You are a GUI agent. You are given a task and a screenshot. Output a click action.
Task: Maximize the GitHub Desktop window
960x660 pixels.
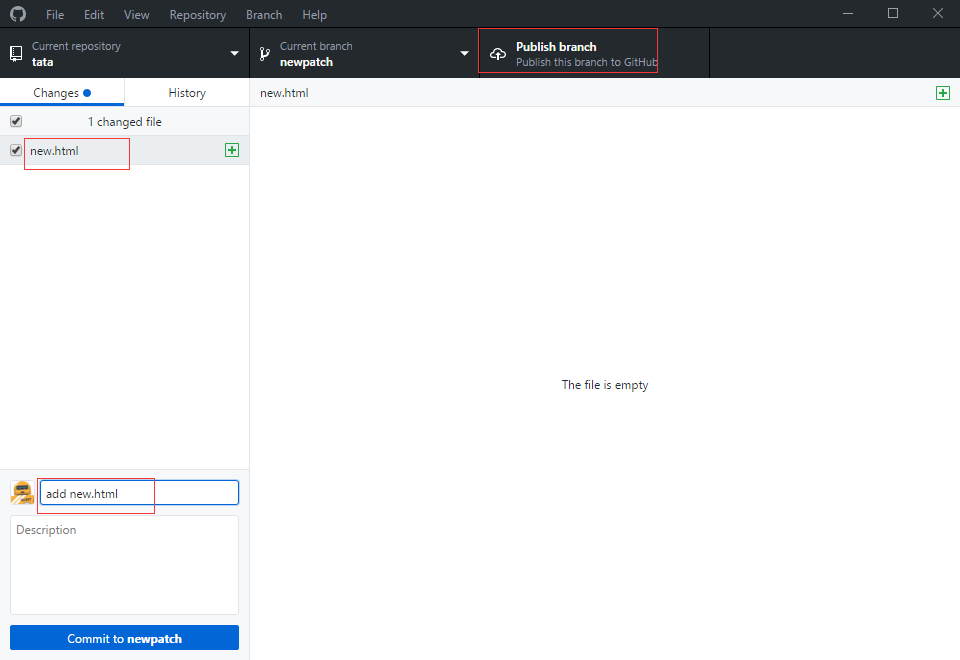893,13
